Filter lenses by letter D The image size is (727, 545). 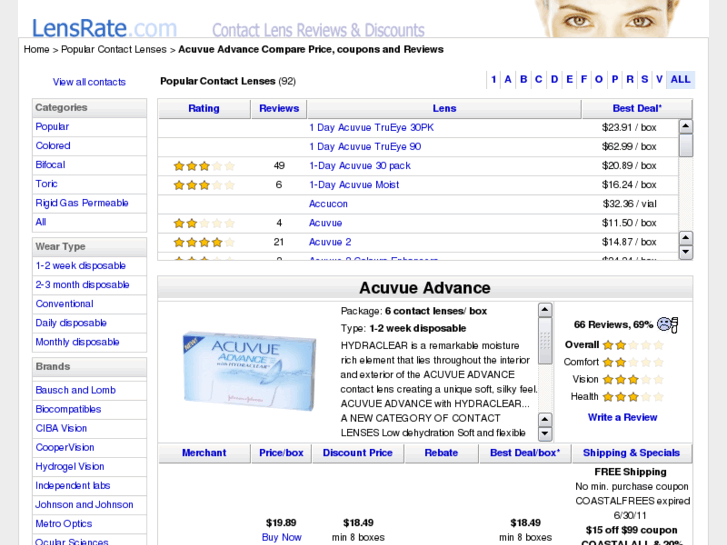pos(554,79)
